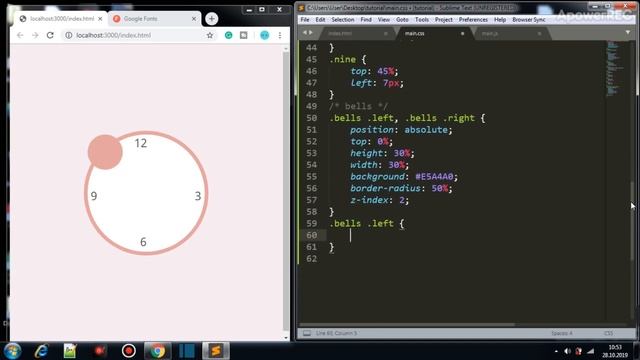Open a new Chrome tab with the plus button
640x360 pixels.
point(211,19)
